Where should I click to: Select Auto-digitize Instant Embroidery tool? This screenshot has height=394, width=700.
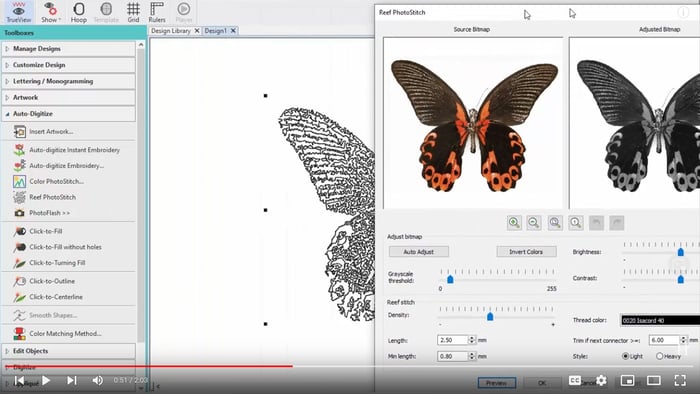click(67, 150)
